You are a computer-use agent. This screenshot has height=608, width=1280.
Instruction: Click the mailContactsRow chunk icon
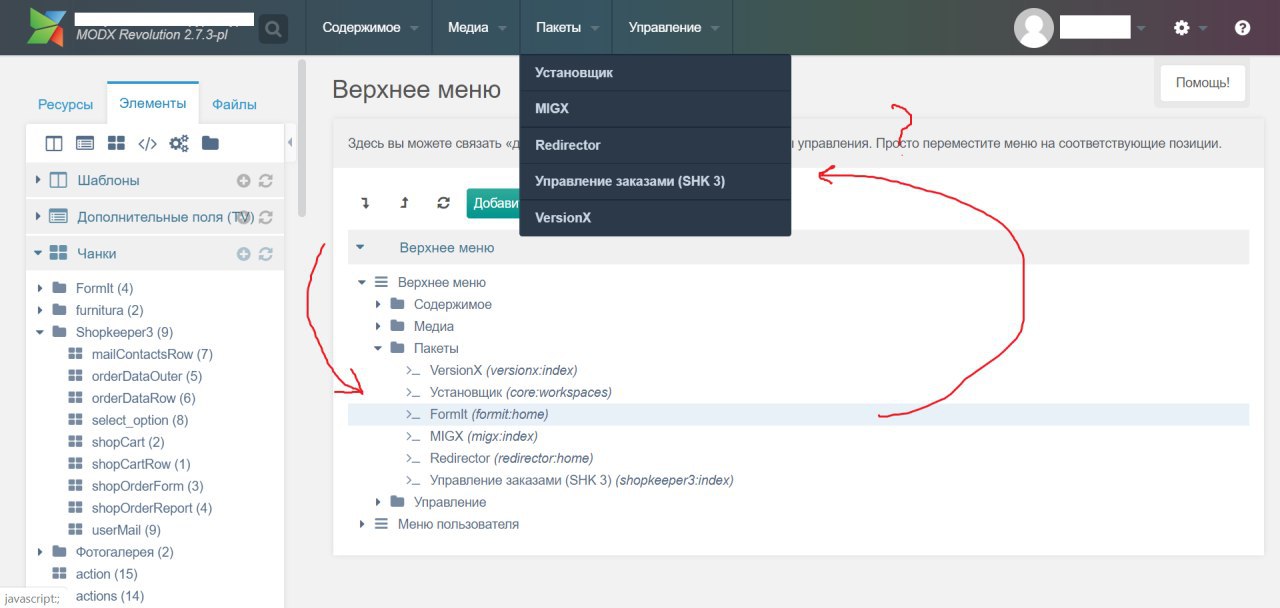pos(75,354)
